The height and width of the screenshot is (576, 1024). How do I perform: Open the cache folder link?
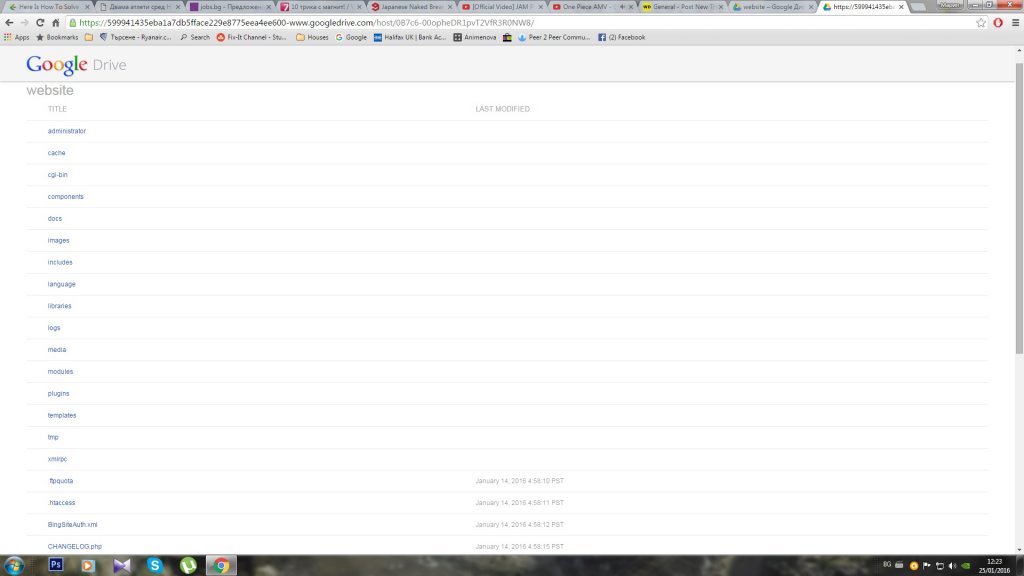(x=56, y=153)
